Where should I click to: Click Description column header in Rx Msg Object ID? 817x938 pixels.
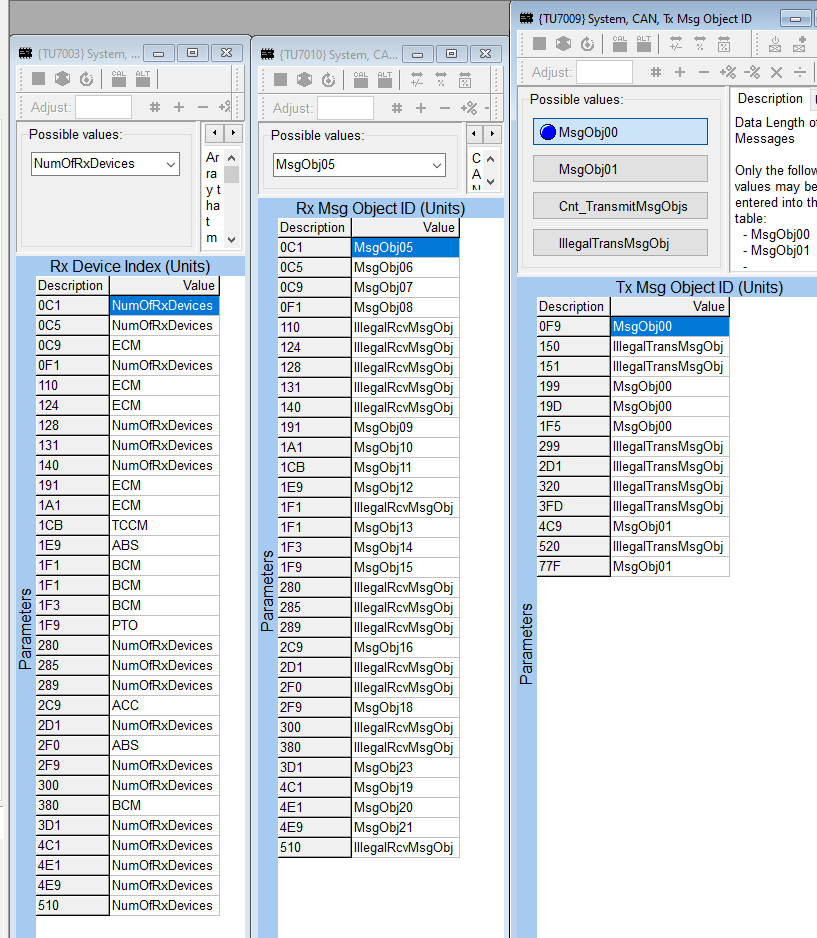[315, 227]
